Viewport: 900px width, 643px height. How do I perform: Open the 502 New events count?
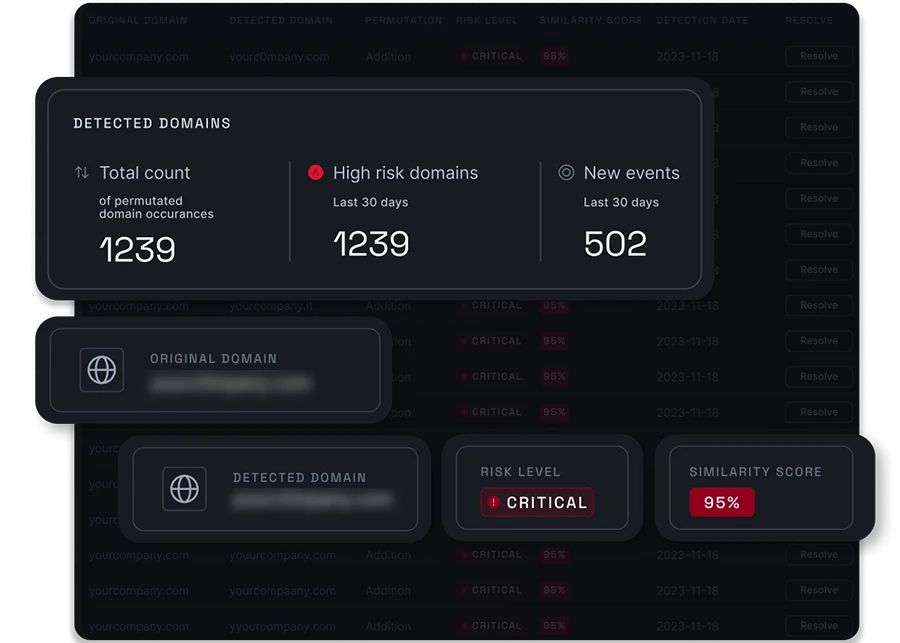click(615, 244)
